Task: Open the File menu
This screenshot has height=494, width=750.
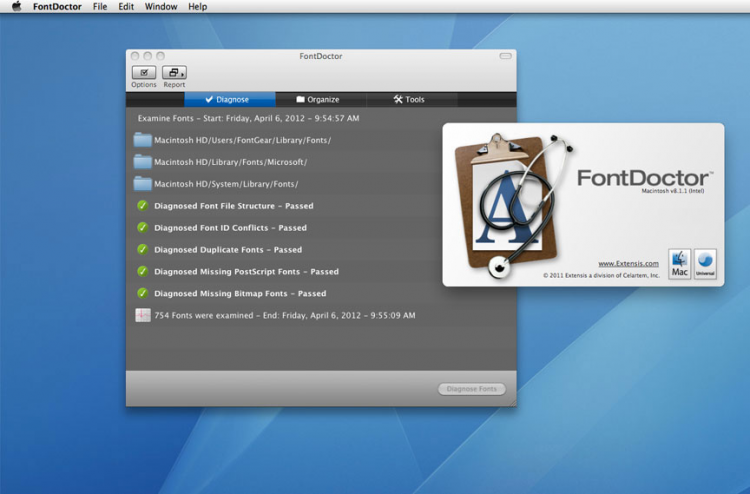Action: (x=100, y=7)
